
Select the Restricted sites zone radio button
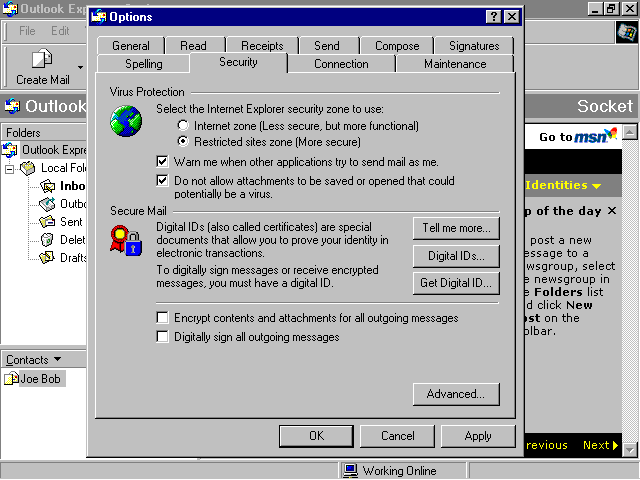(183, 141)
